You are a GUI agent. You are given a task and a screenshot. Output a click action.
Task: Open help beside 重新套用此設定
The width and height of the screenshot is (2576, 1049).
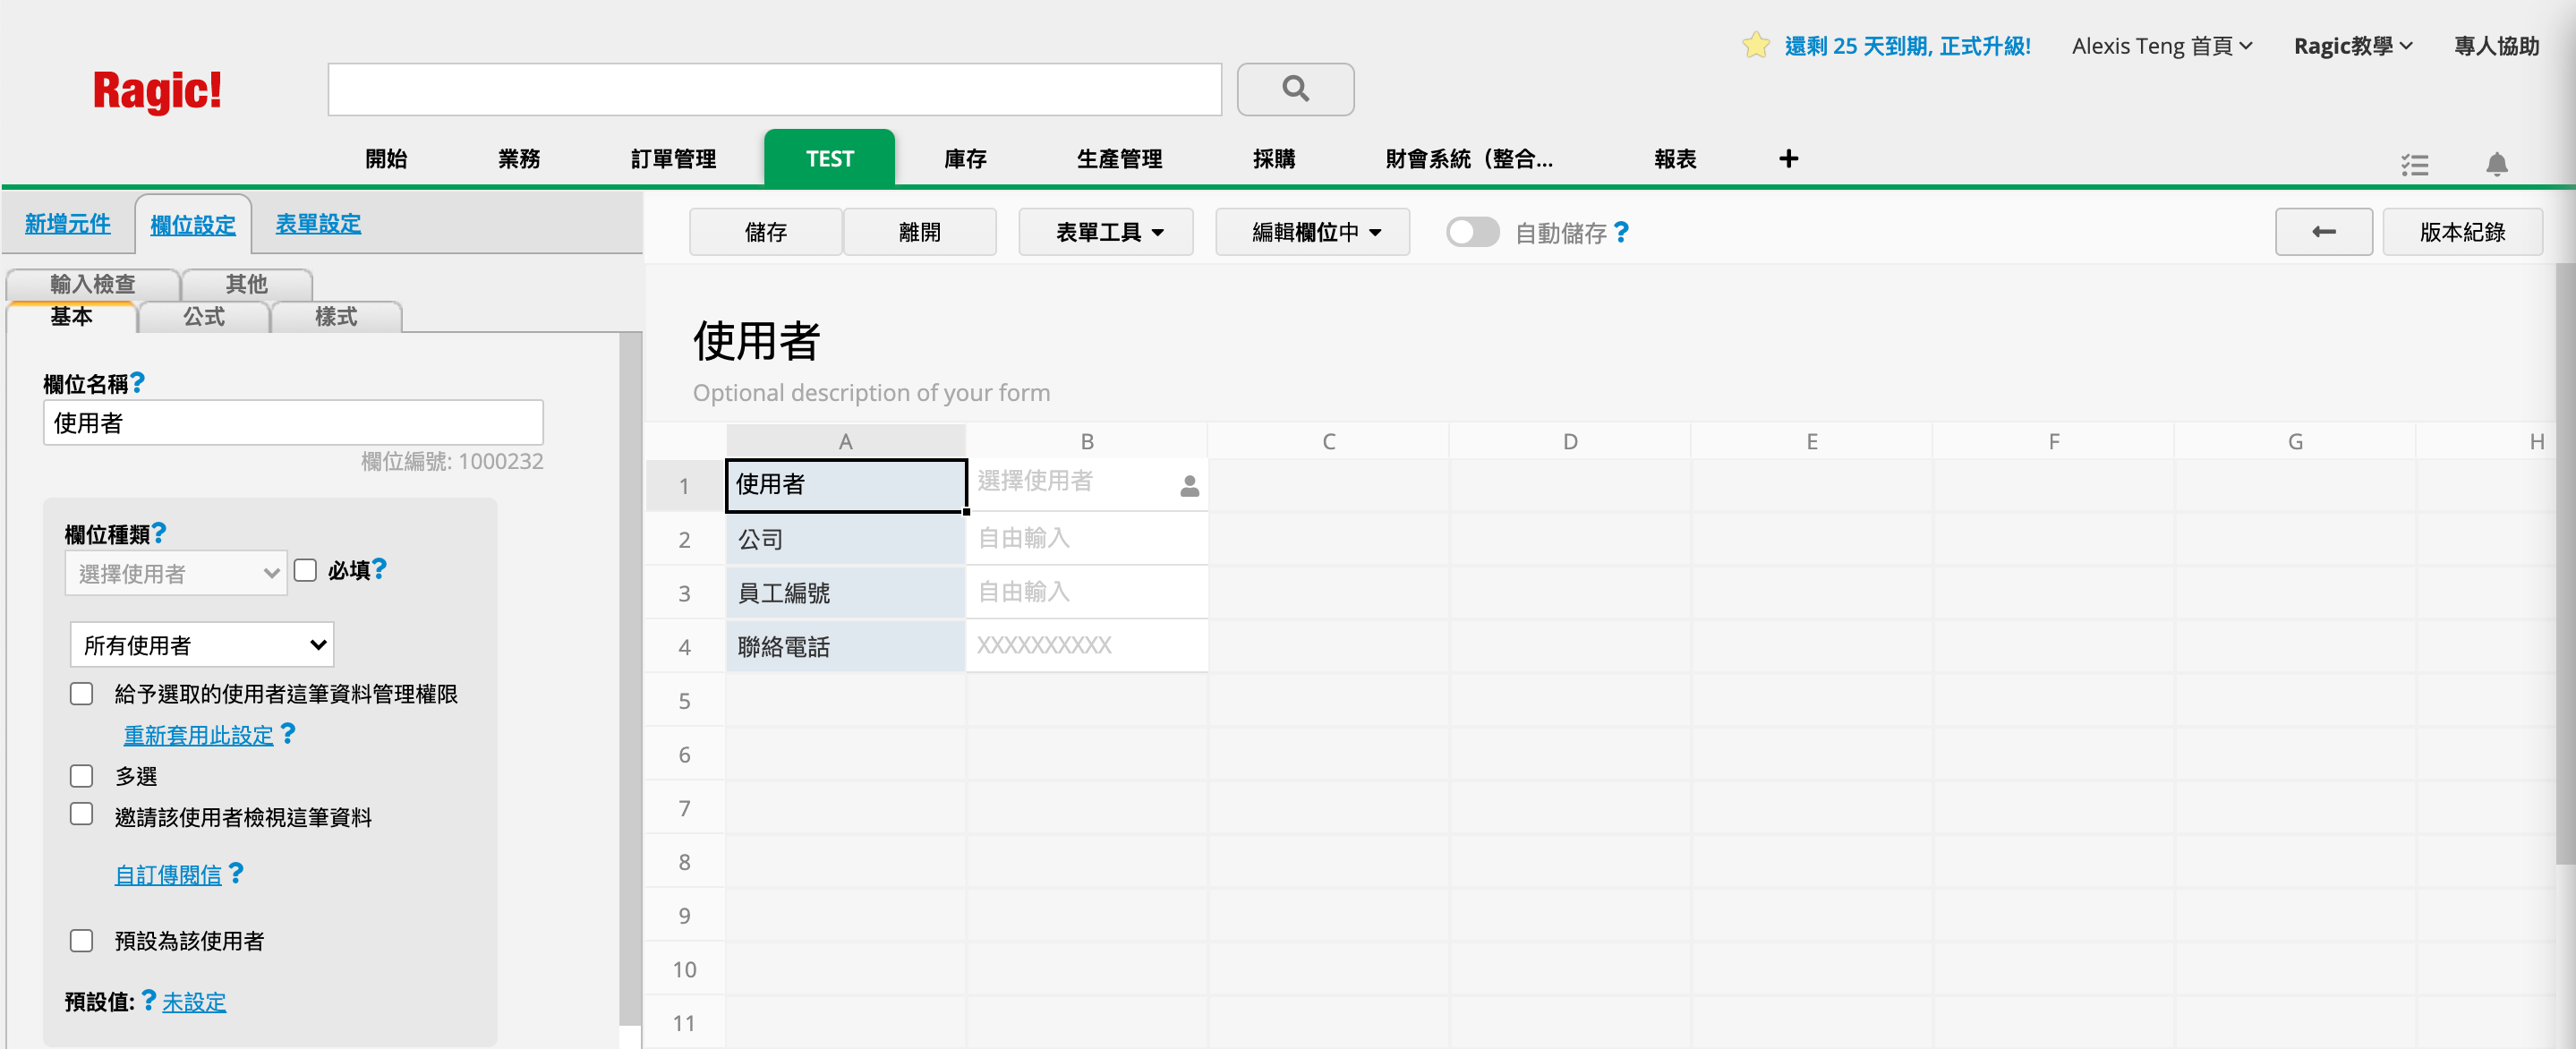(288, 733)
